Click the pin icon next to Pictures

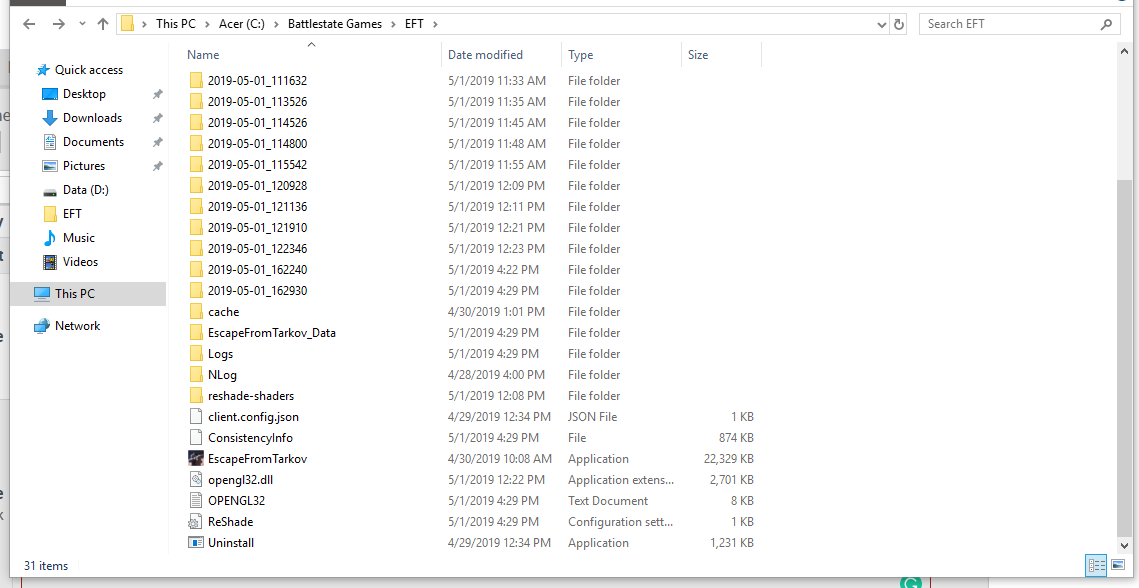(157, 166)
